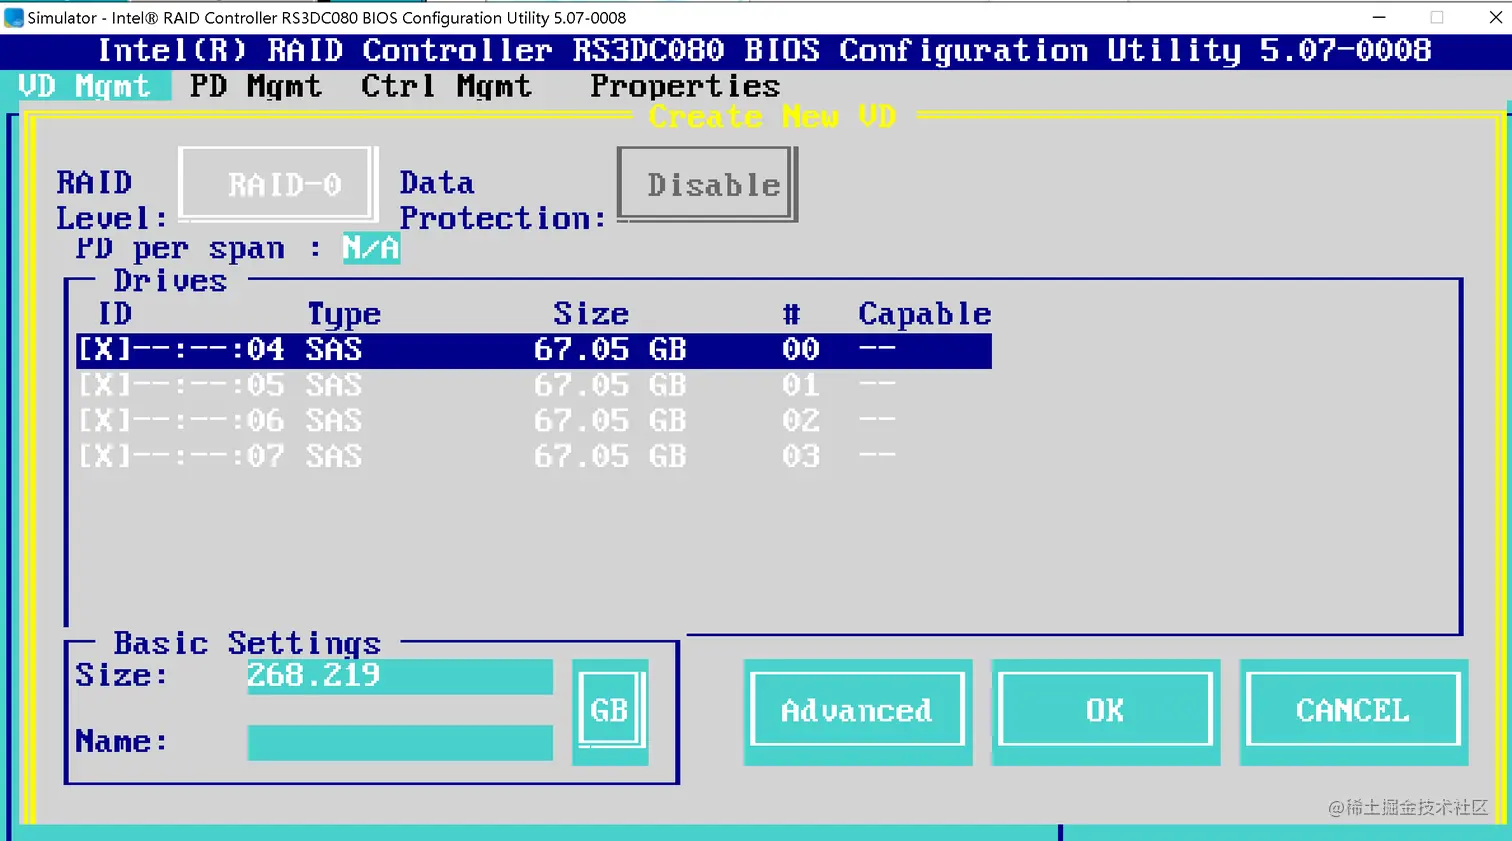The image size is (1512, 841).
Task: Toggle checkbox for drive ID 05
Action: click(x=104, y=386)
